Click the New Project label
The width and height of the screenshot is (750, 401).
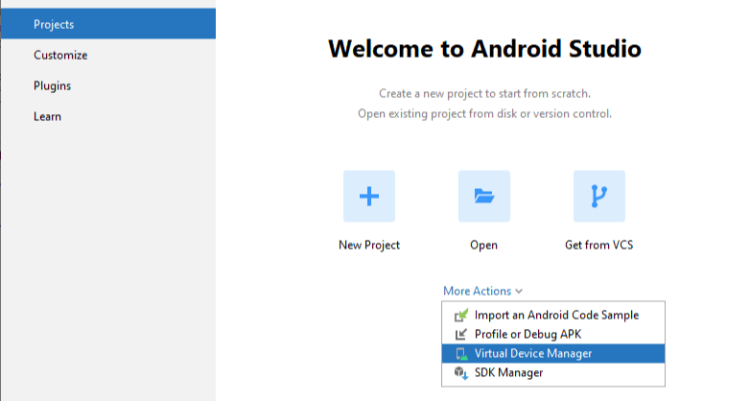tap(369, 245)
